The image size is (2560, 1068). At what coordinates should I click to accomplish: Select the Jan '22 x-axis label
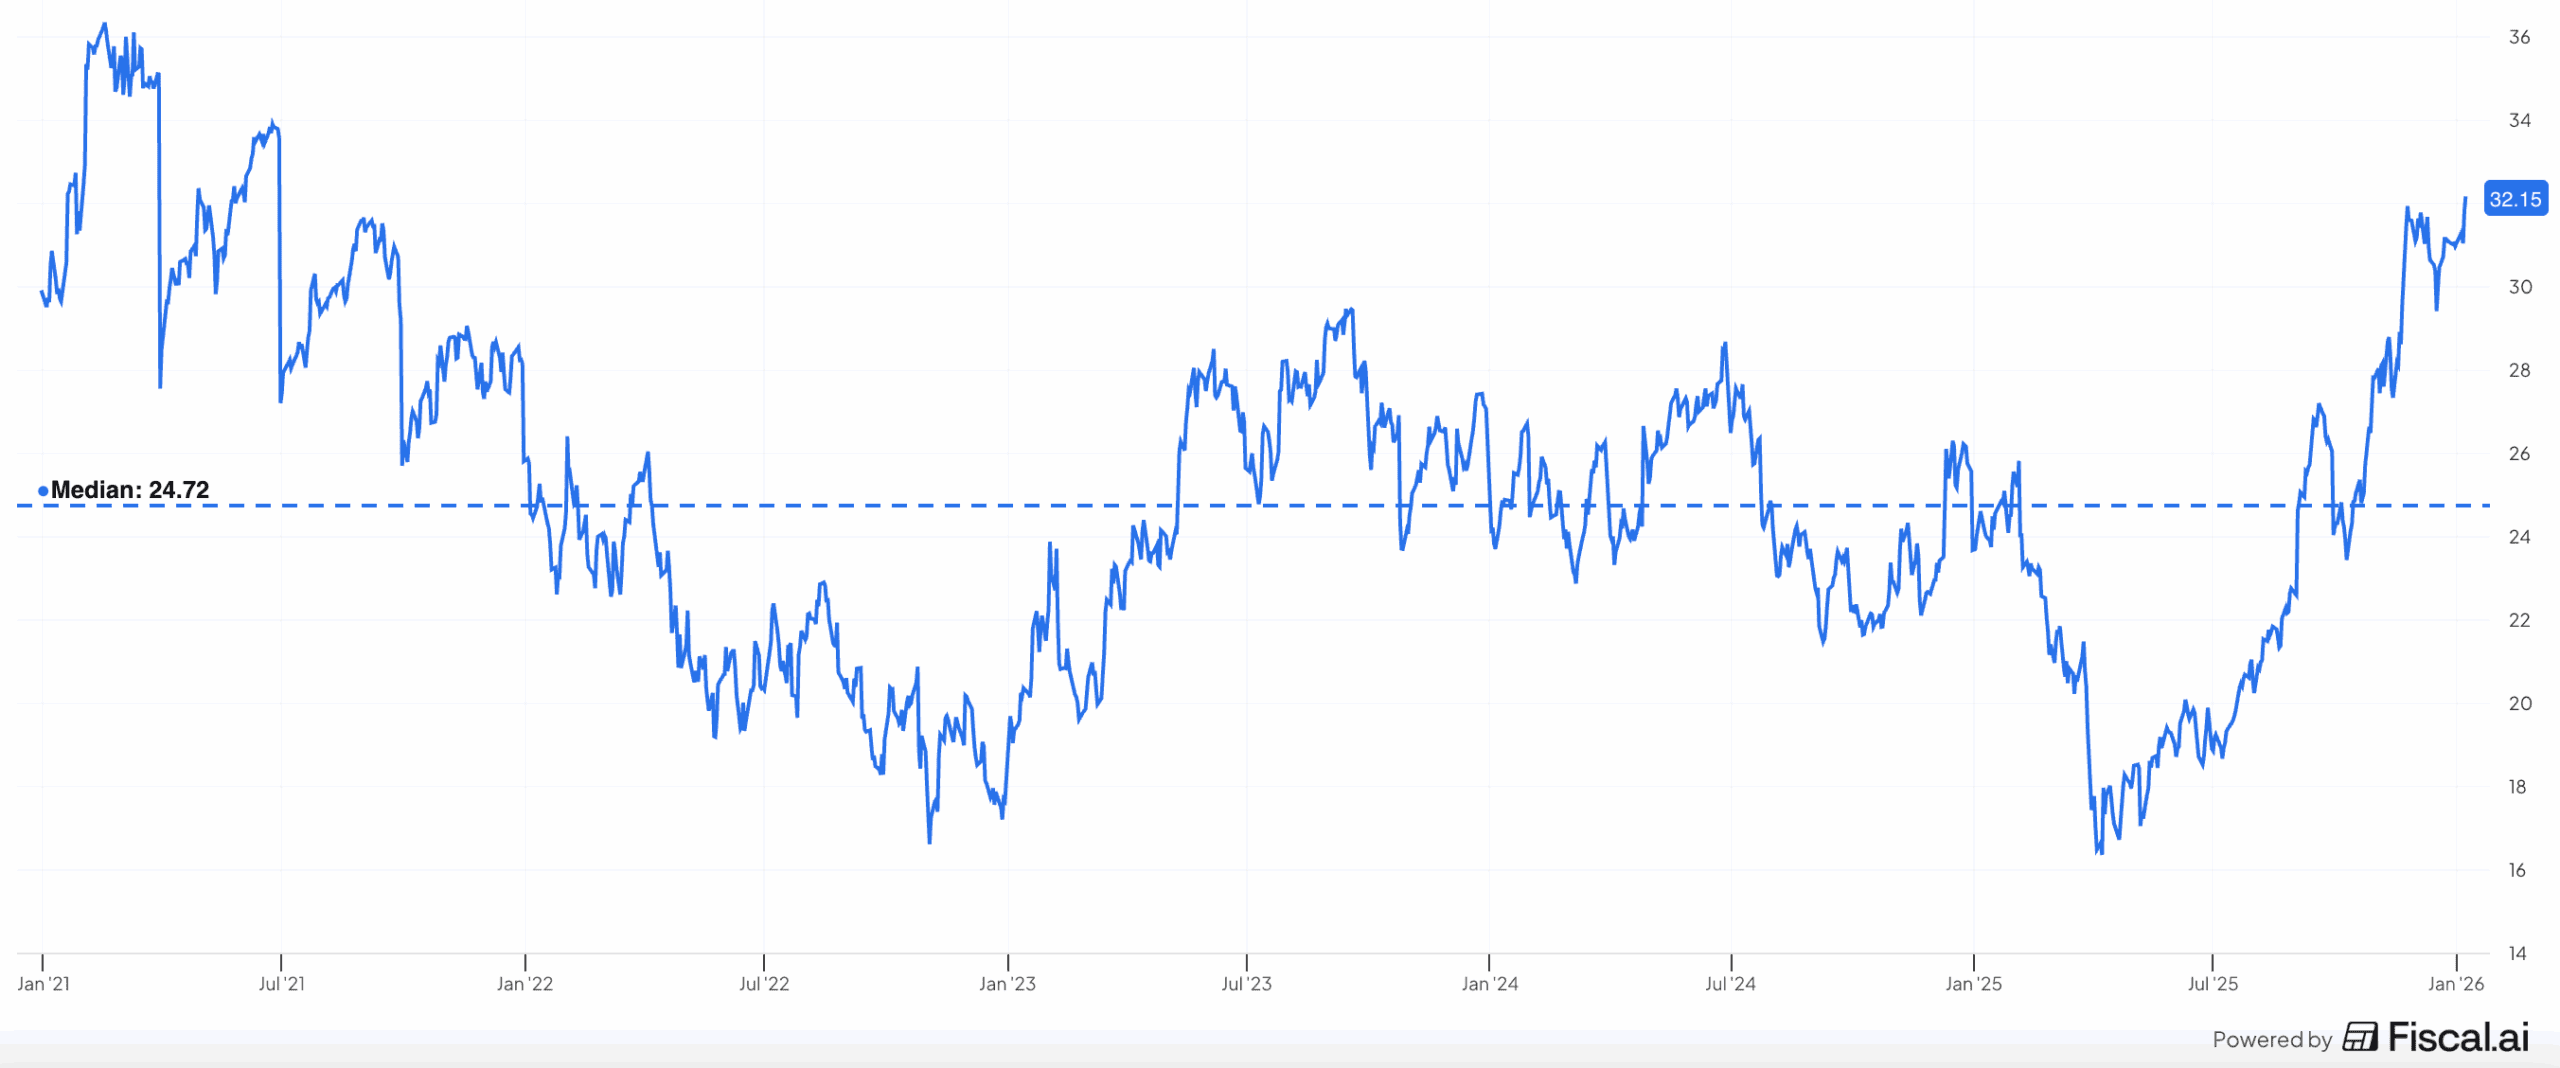coord(525,984)
